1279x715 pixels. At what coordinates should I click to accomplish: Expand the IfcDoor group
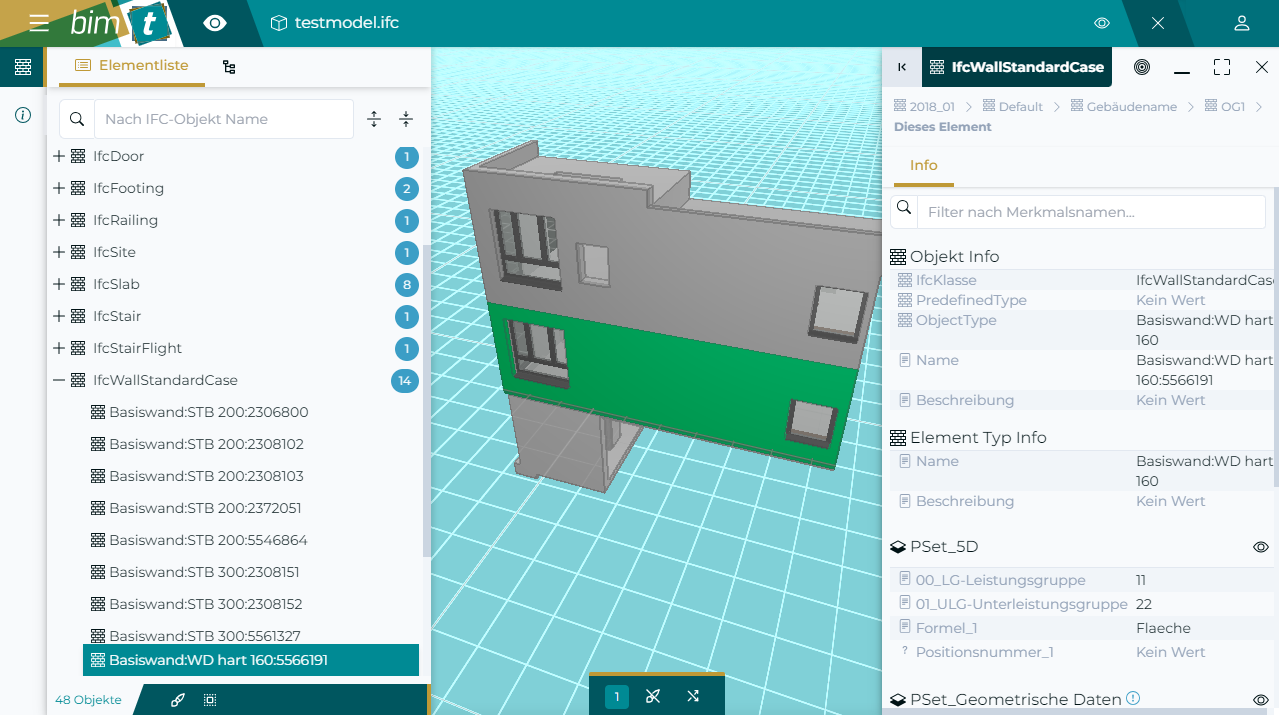pyautogui.click(x=59, y=156)
